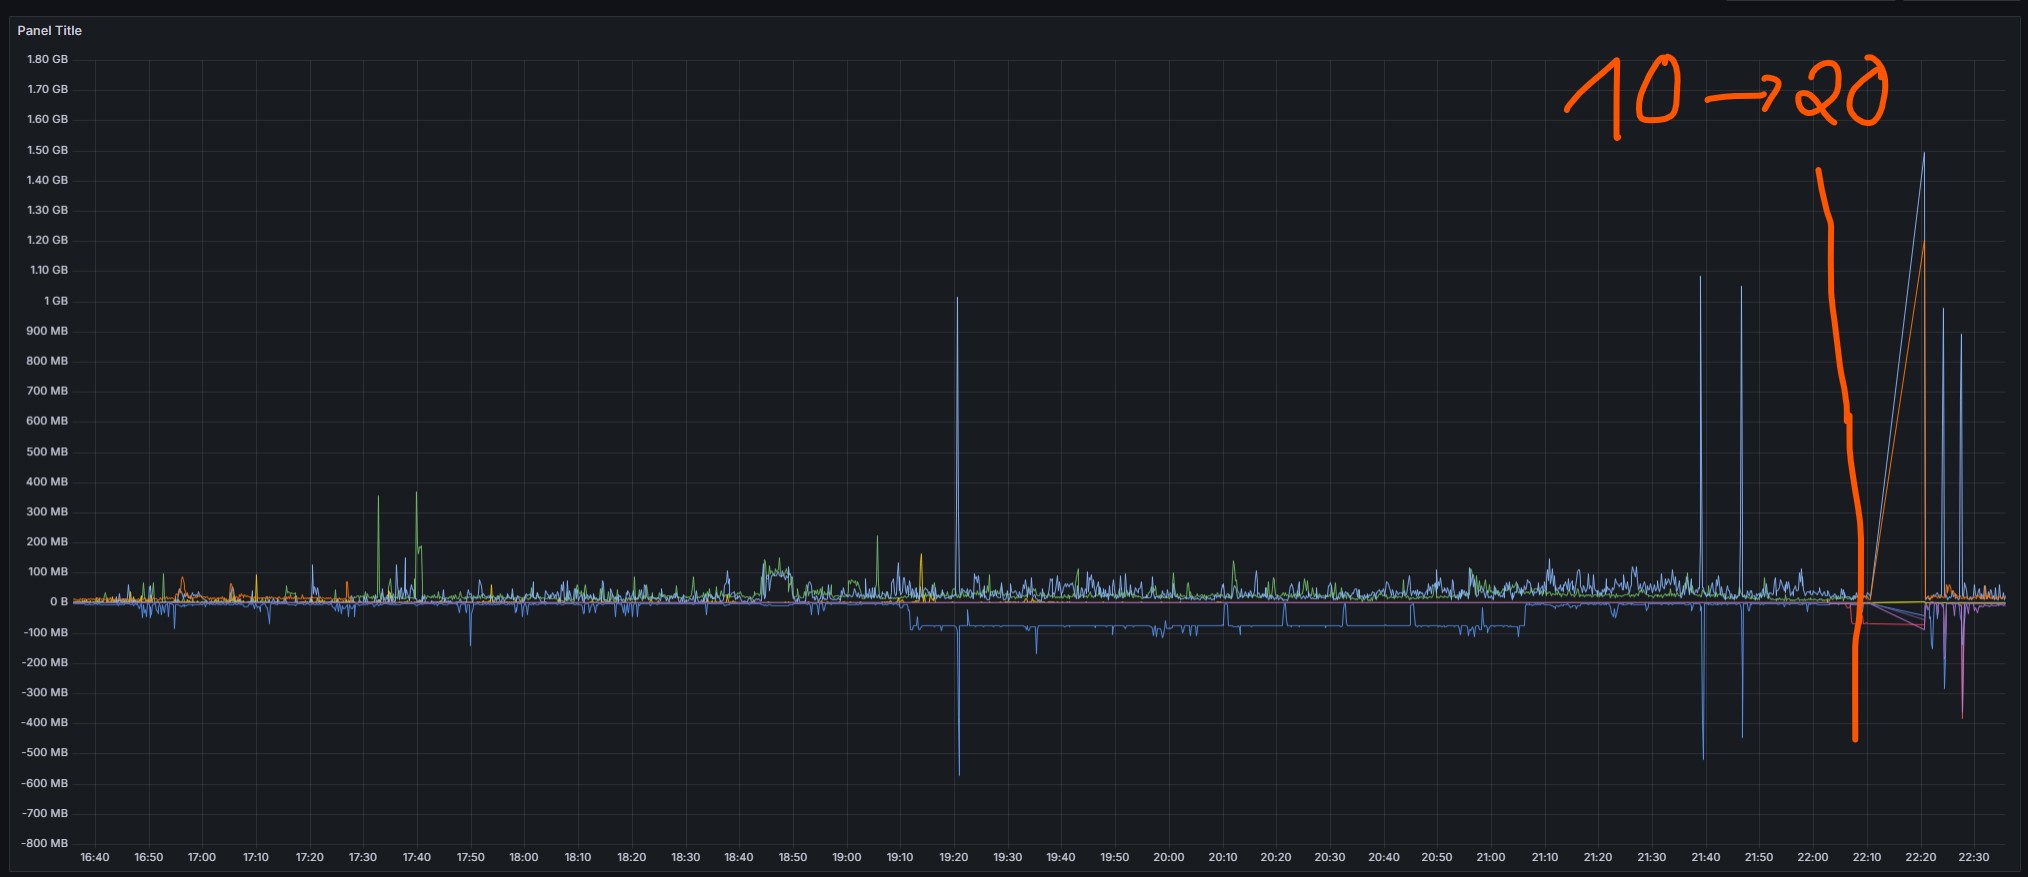Click the 1.30 GB y-axis label

47,210
